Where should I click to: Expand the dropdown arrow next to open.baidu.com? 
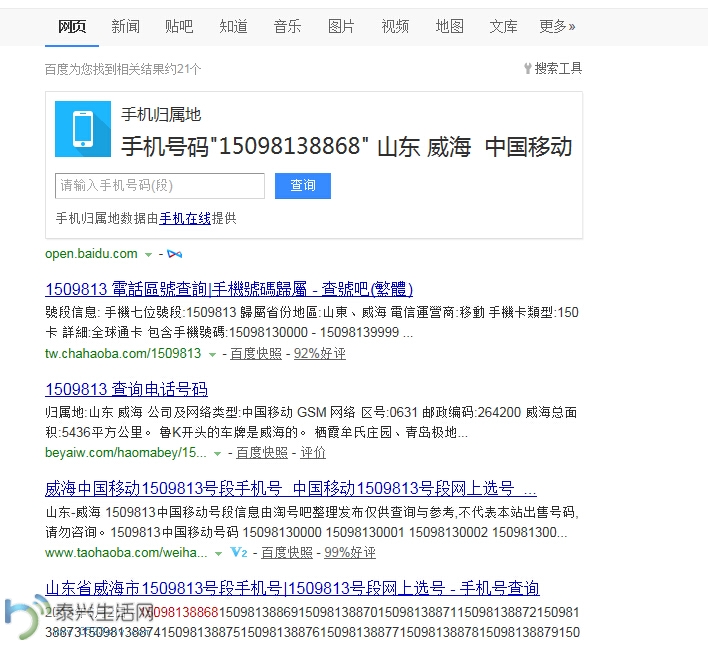tap(149, 254)
